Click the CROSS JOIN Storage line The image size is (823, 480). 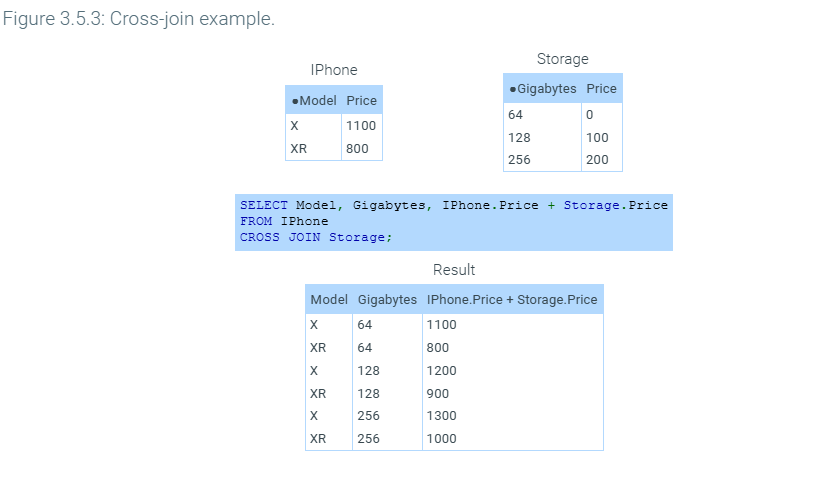[316, 237]
